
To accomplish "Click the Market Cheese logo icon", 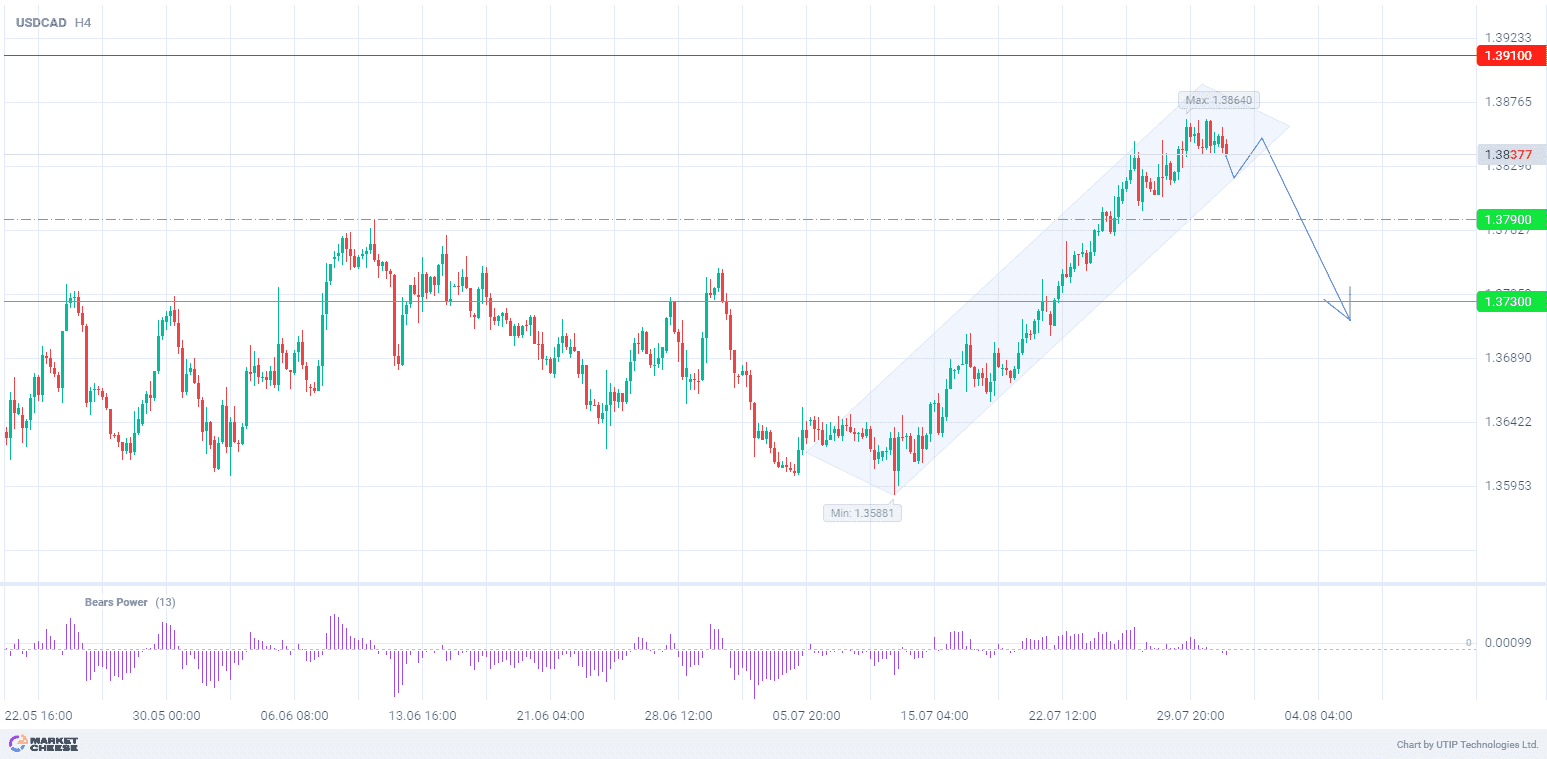I will pos(17,743).
